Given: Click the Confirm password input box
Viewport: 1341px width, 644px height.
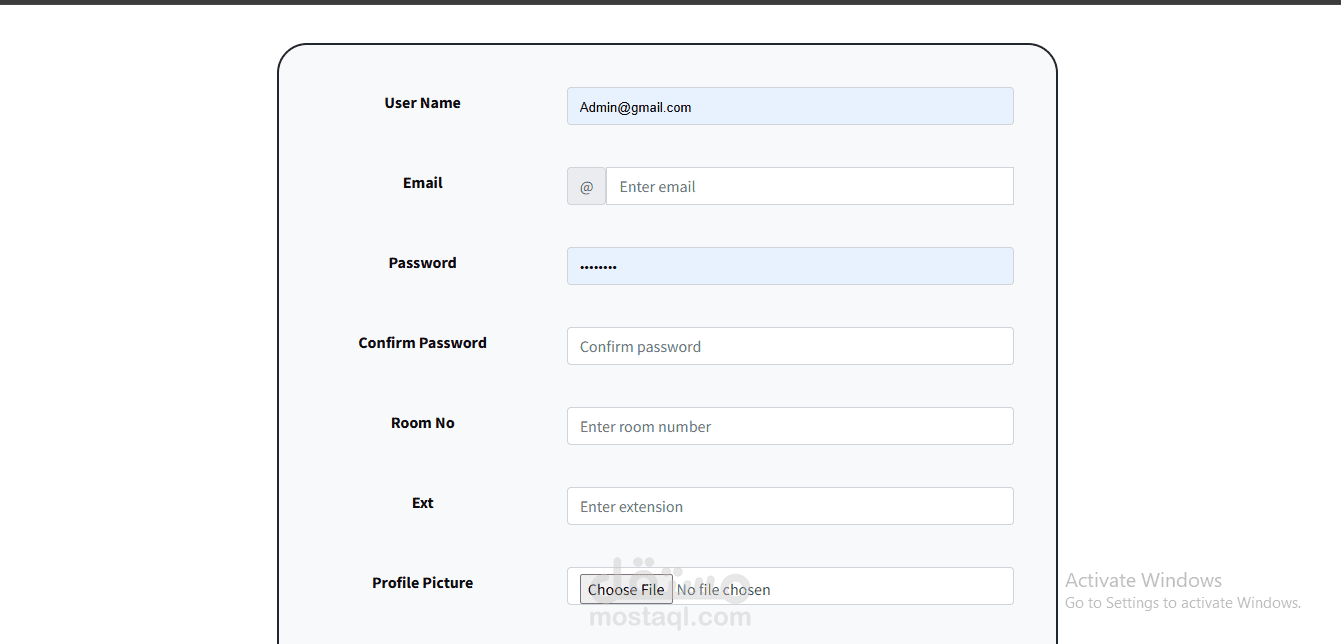Looking at the screenshot, I should coord(790,347).
